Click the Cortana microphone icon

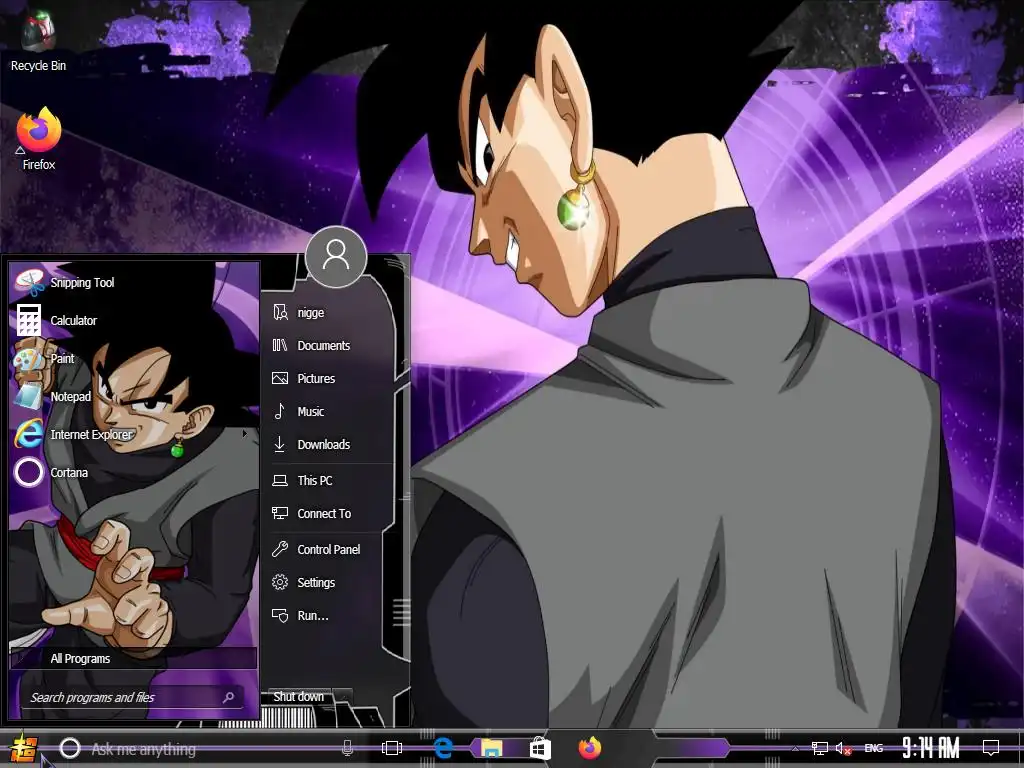347,748
